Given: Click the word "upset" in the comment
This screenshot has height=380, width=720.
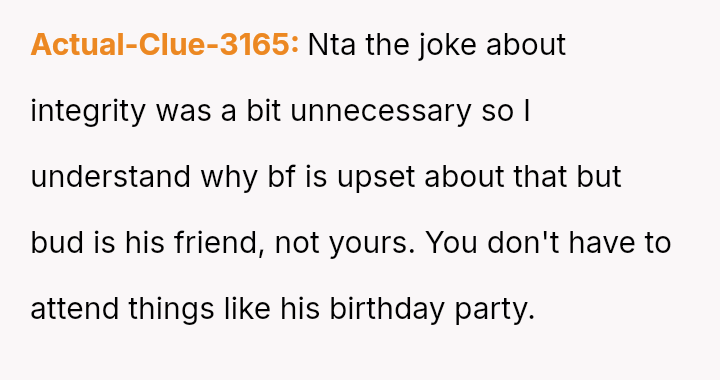Looking at the screenshot, I should pos(376,178).
